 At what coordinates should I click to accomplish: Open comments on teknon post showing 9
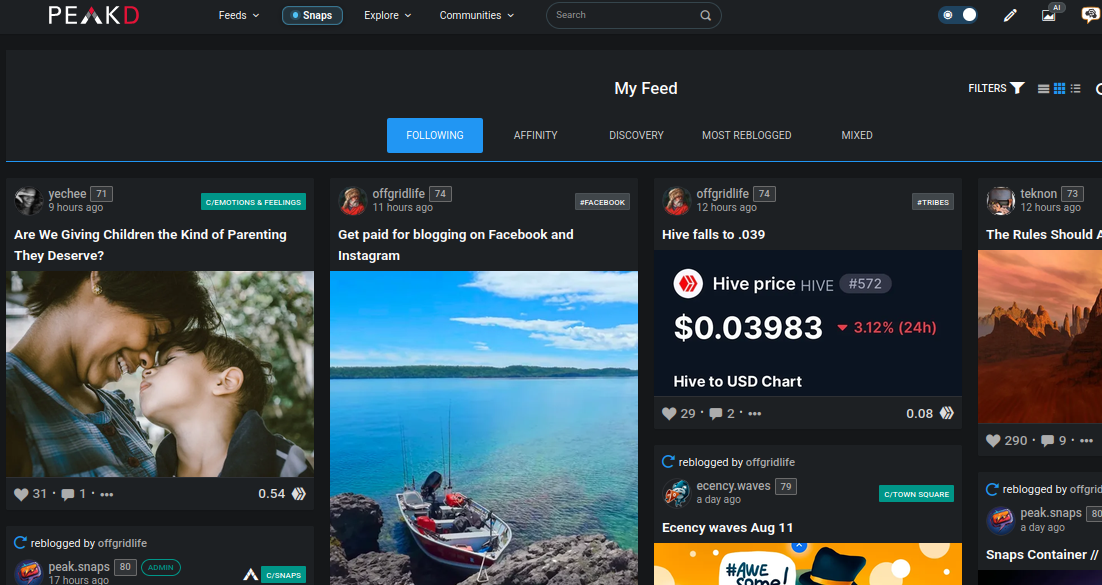(1047, 441)
